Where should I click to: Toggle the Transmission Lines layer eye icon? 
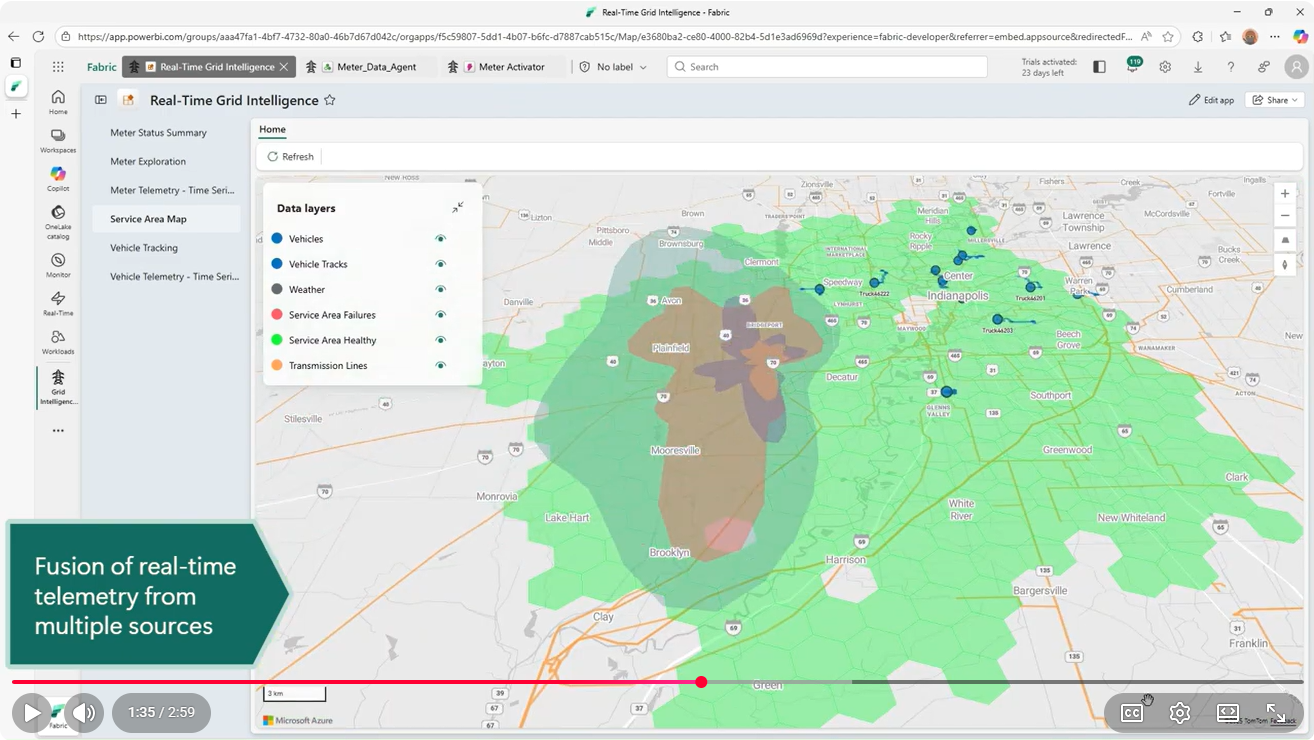(440, 365)
